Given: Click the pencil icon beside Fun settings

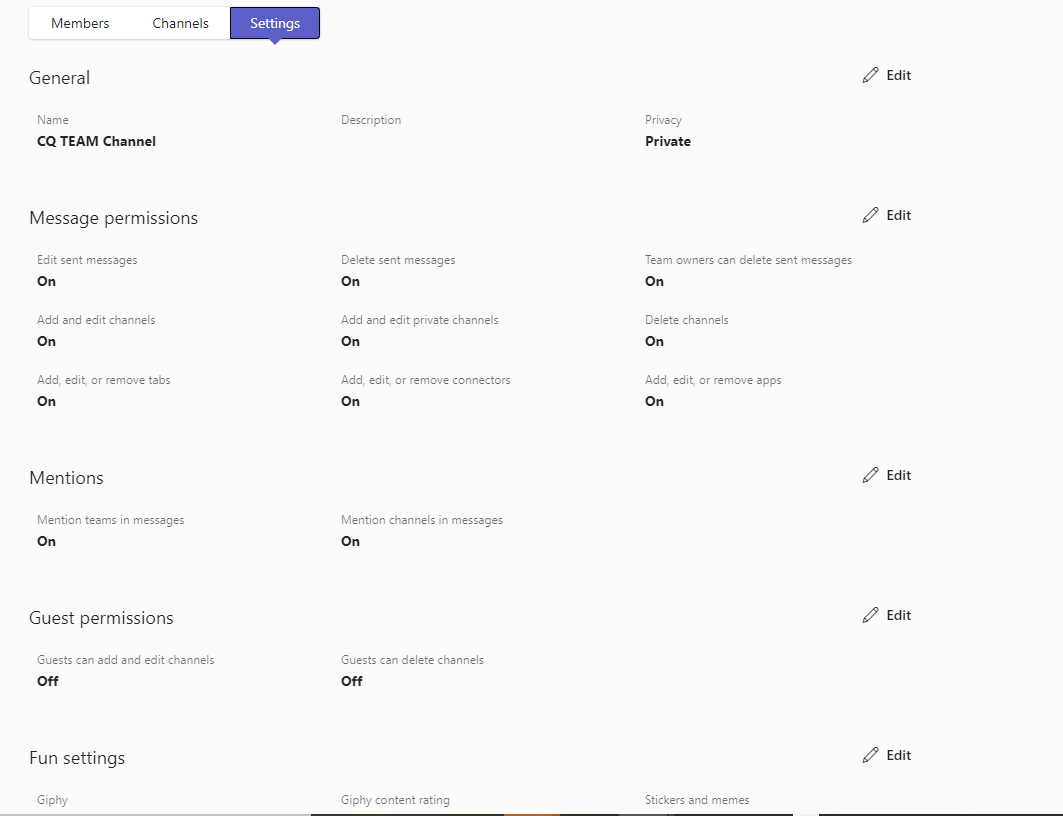Looking at the screenshot, I should (x=871, y=754).
